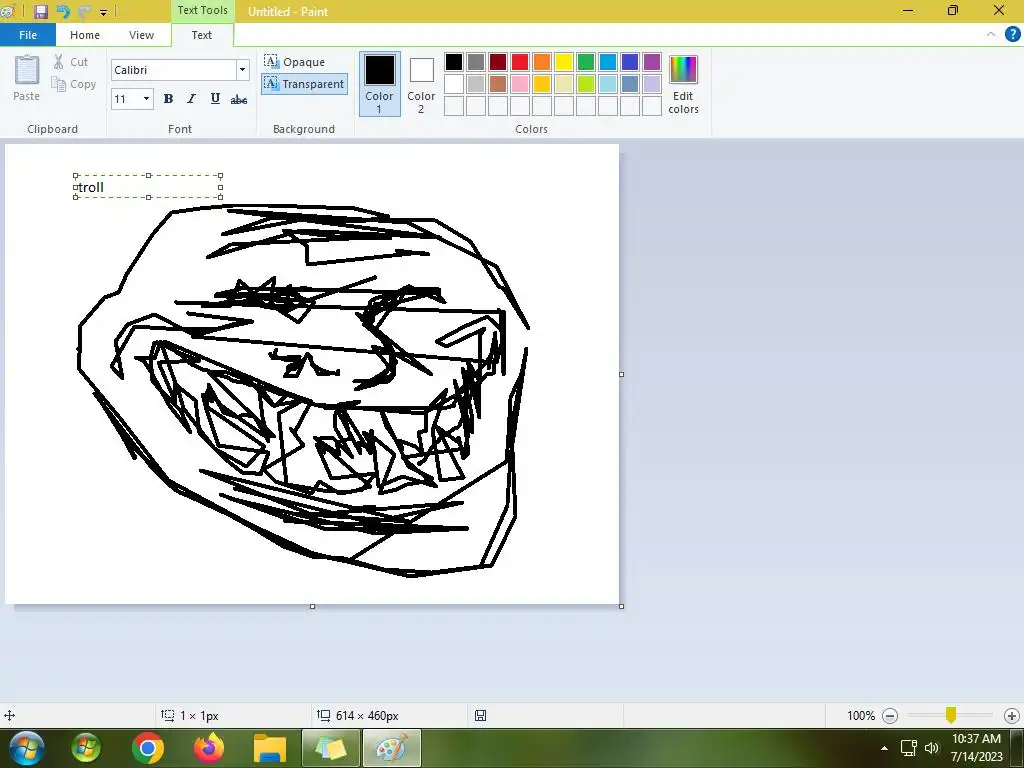Viewport: 1024px width, 768px height.
Task: Switch to the View tab
Action: (141, 35)
